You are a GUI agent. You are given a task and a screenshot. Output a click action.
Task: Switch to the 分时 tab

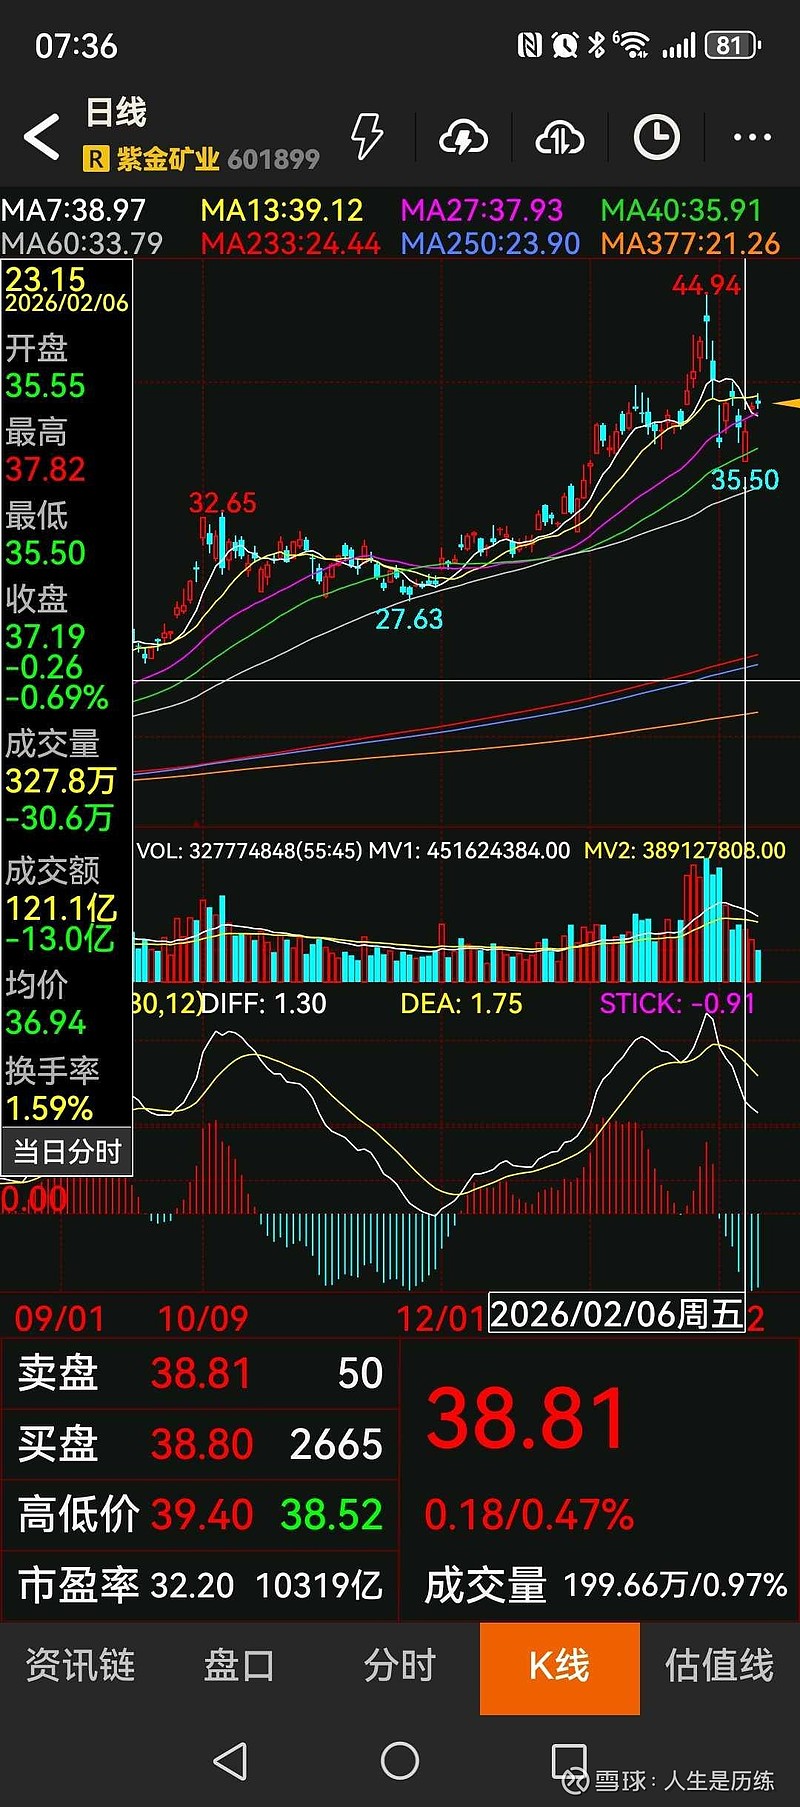click(x=400, y=1666)
